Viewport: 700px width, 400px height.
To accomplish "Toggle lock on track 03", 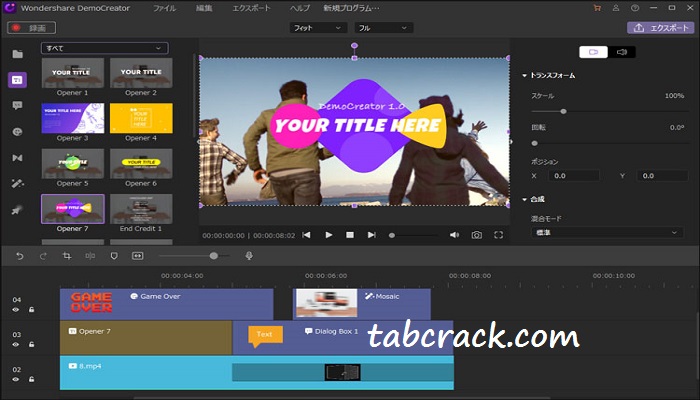I will [32, 344].
